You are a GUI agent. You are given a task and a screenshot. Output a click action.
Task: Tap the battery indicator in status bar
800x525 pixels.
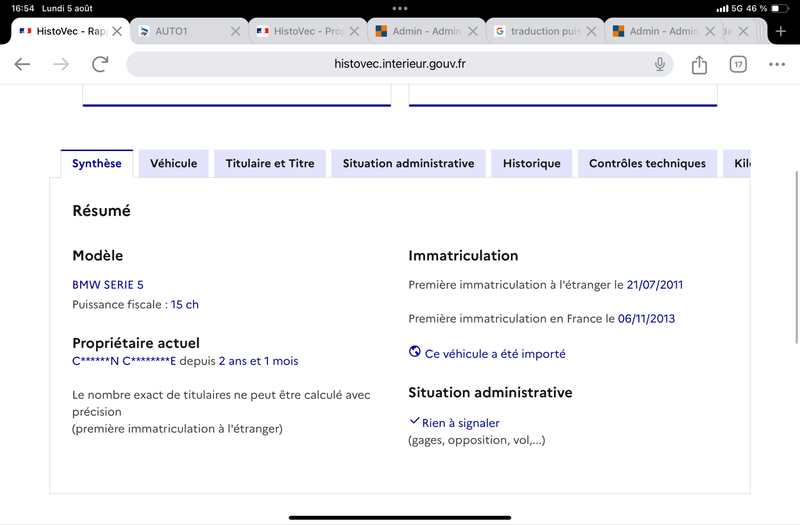tap(780, 8)
